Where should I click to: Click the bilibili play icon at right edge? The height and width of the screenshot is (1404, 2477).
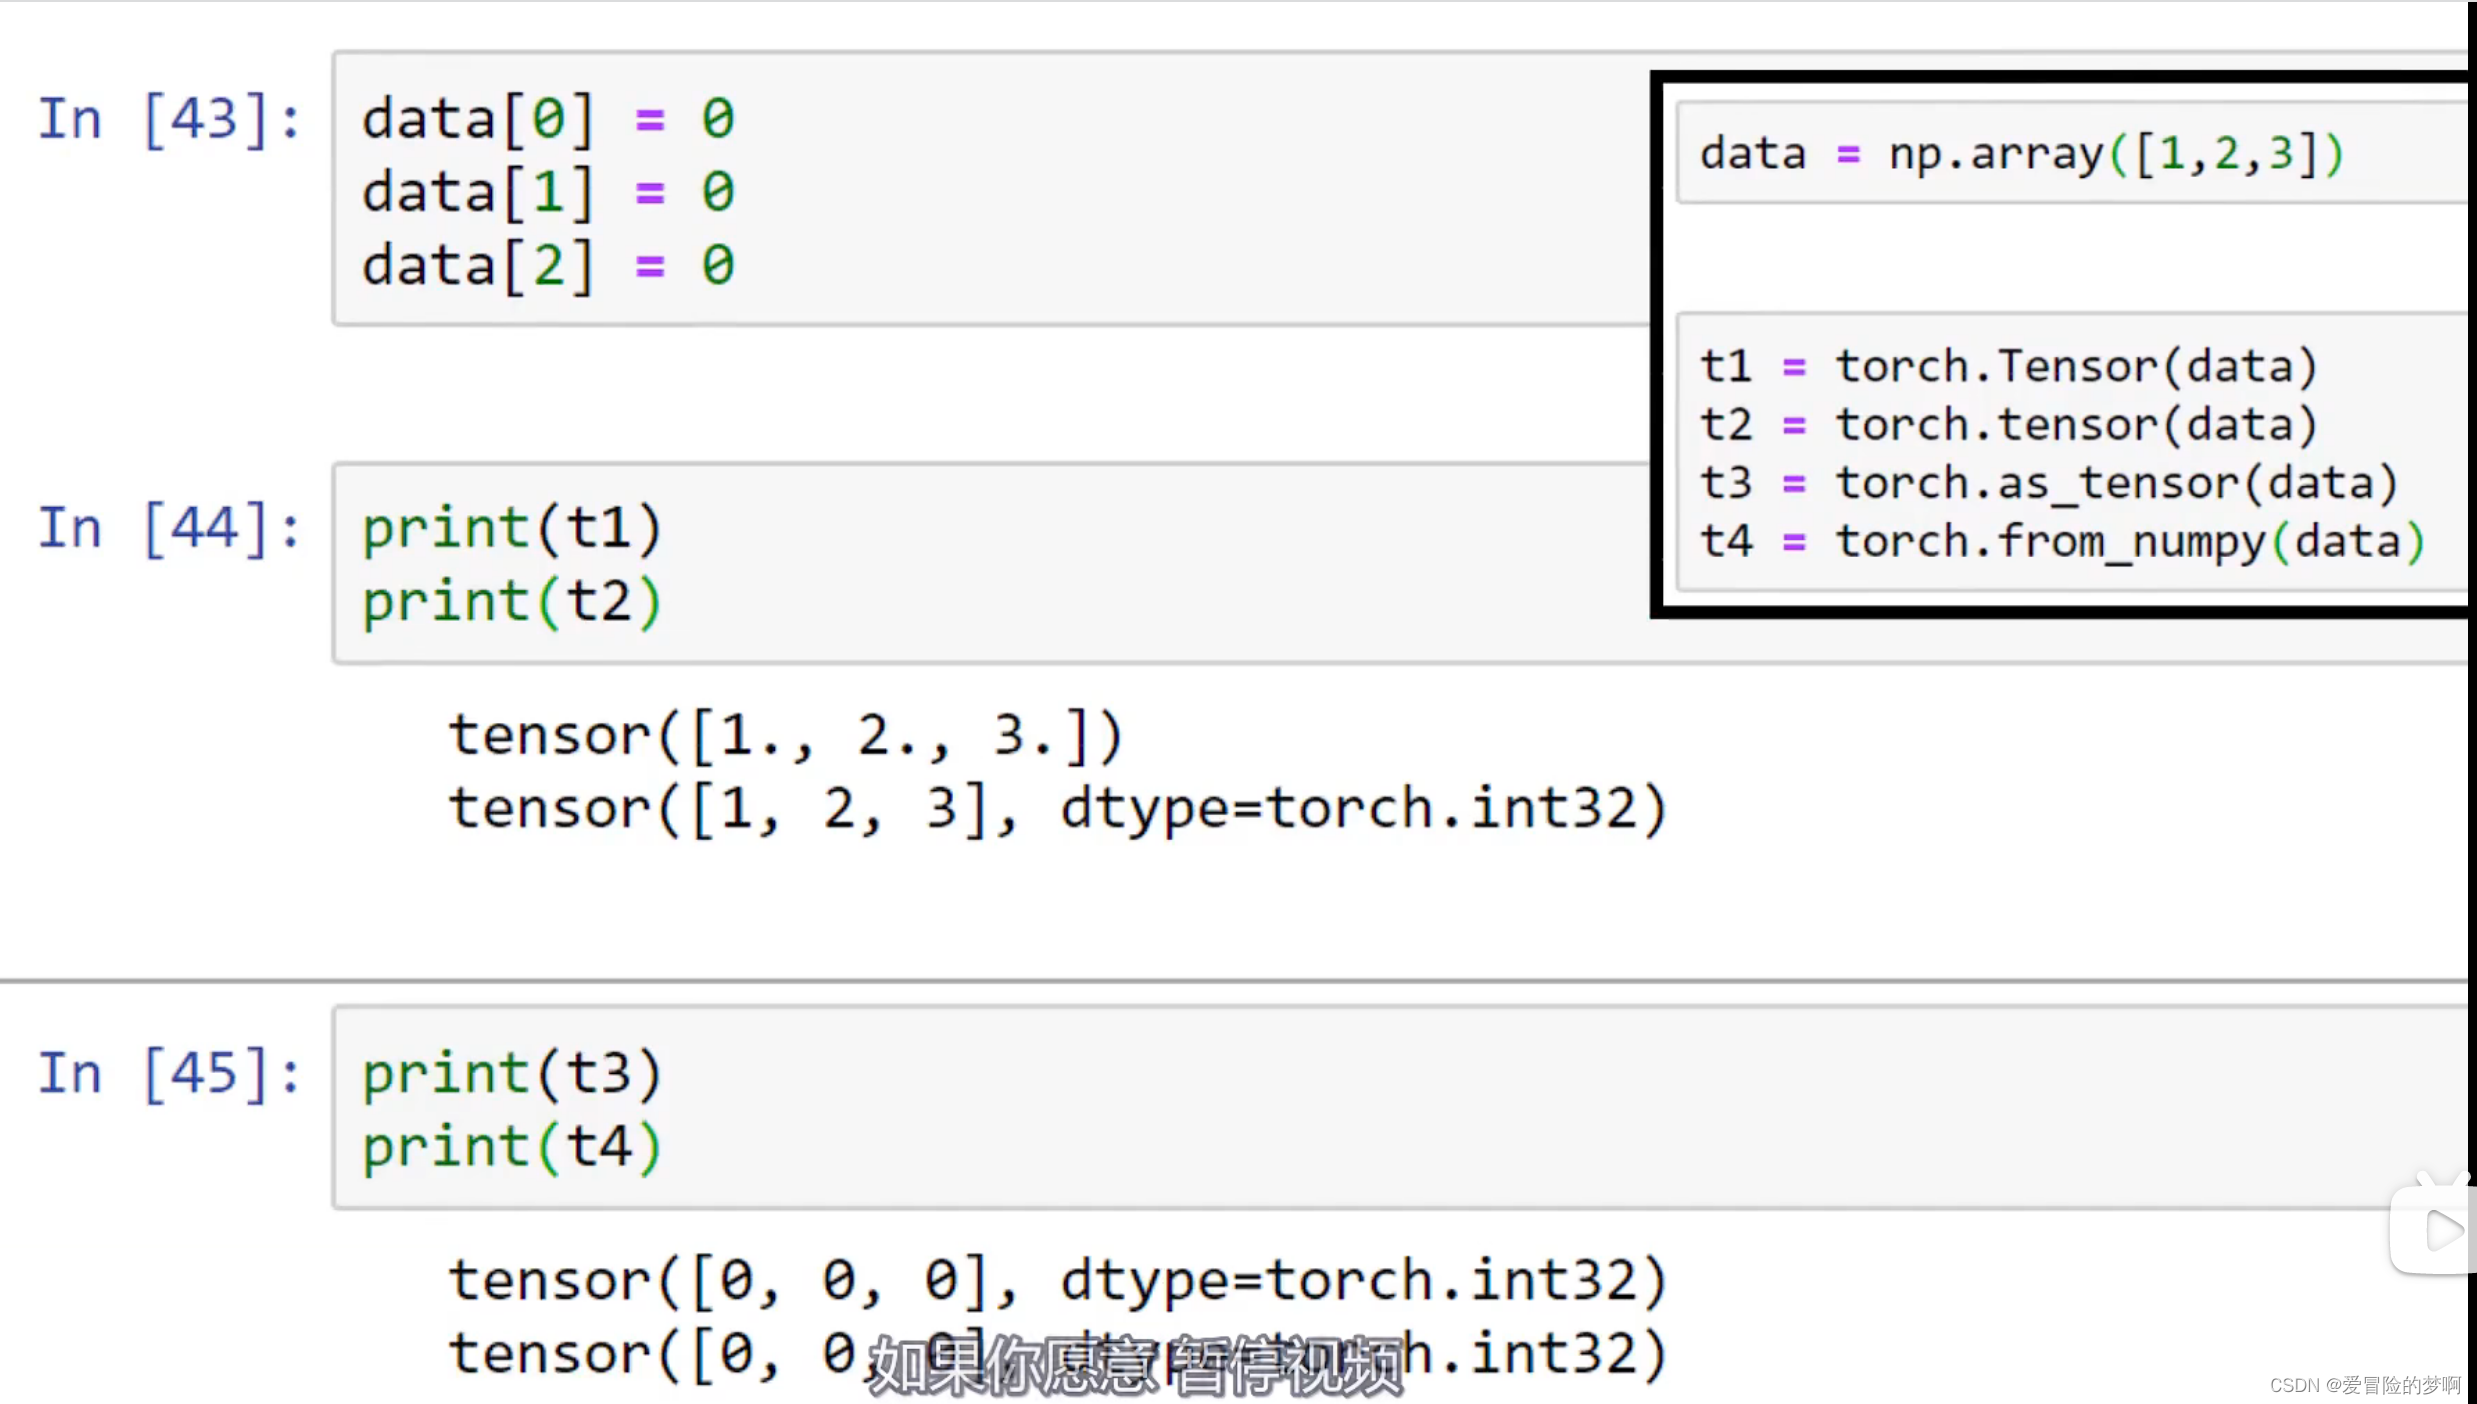(x=2432, y=1226)
